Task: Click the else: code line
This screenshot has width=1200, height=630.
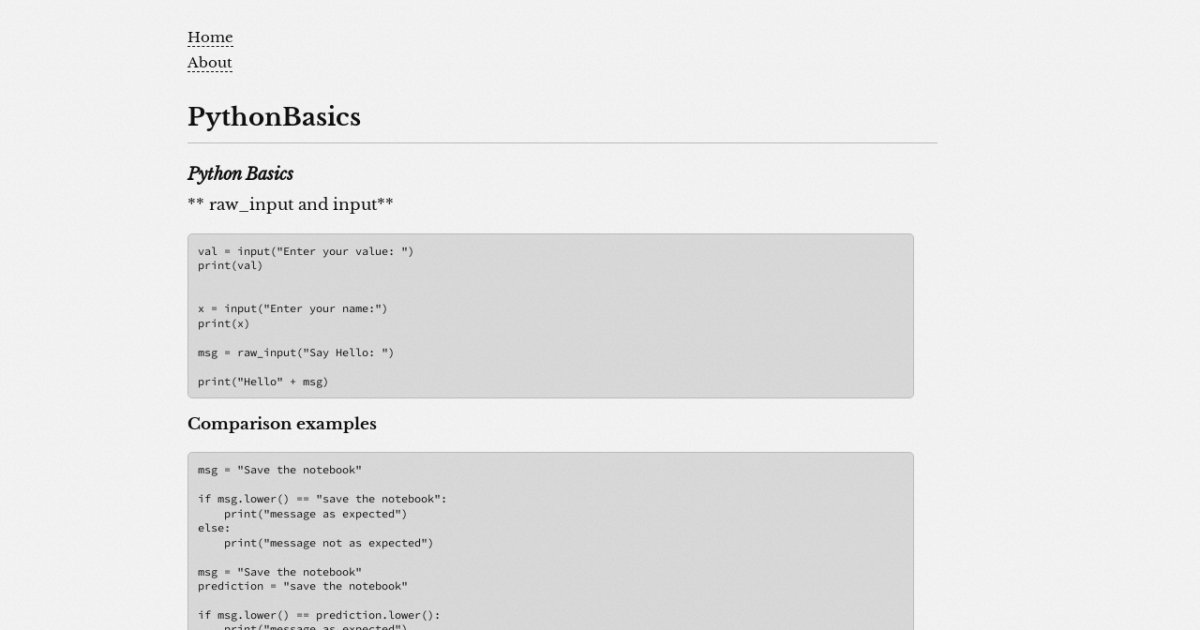Action: pos(213,528)
